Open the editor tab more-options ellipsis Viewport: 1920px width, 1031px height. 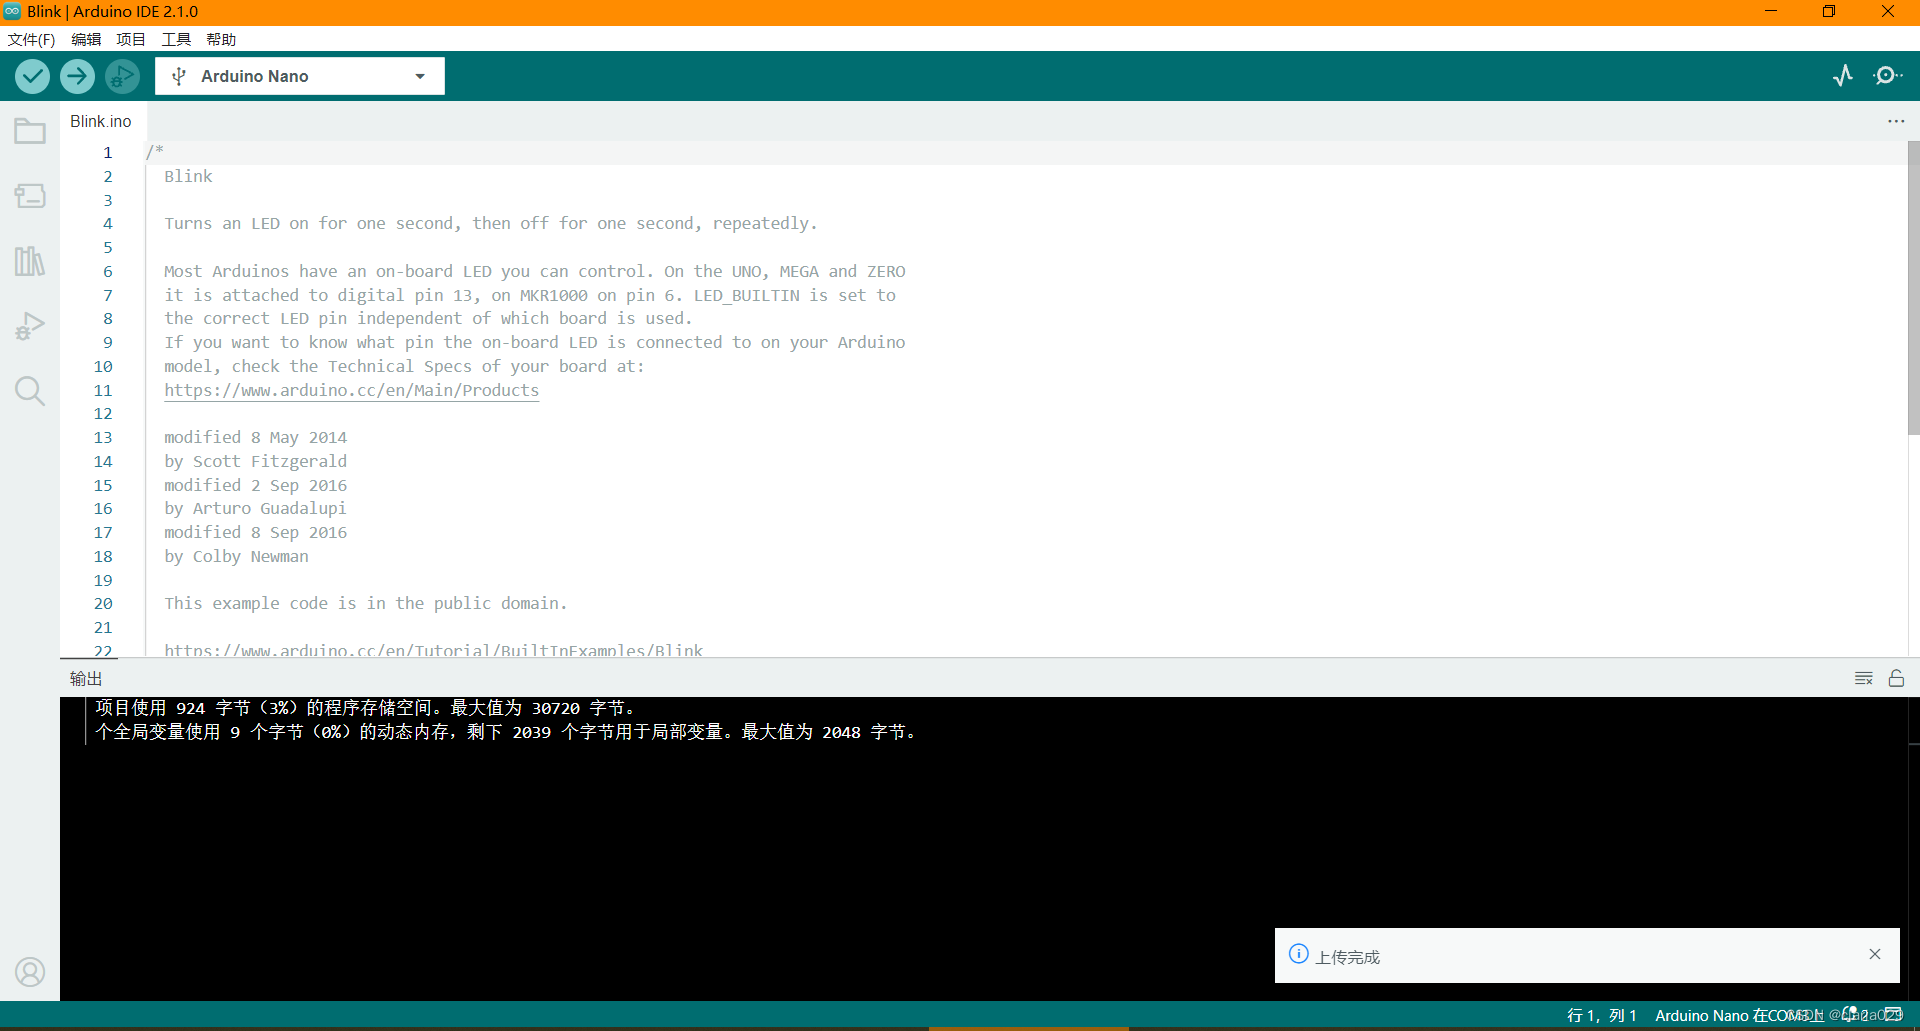1896,121
